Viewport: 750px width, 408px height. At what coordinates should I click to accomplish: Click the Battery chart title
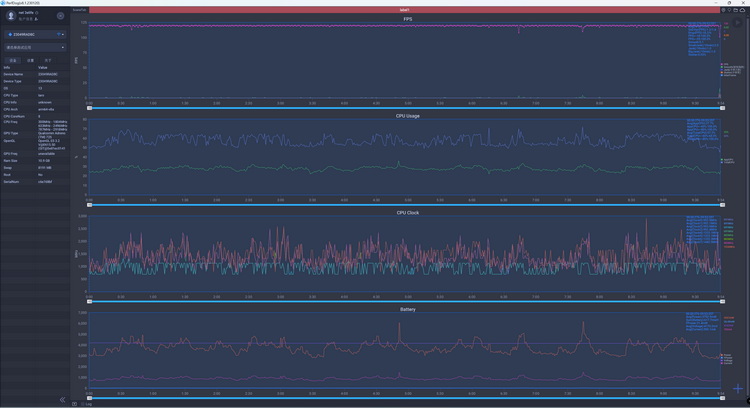click(408, 309)
